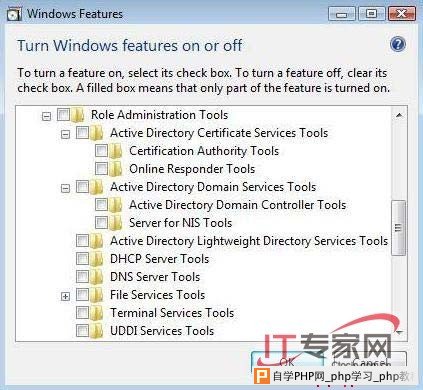
Task: Click folder icon beside DNS Server Tools
Action: 97,277
